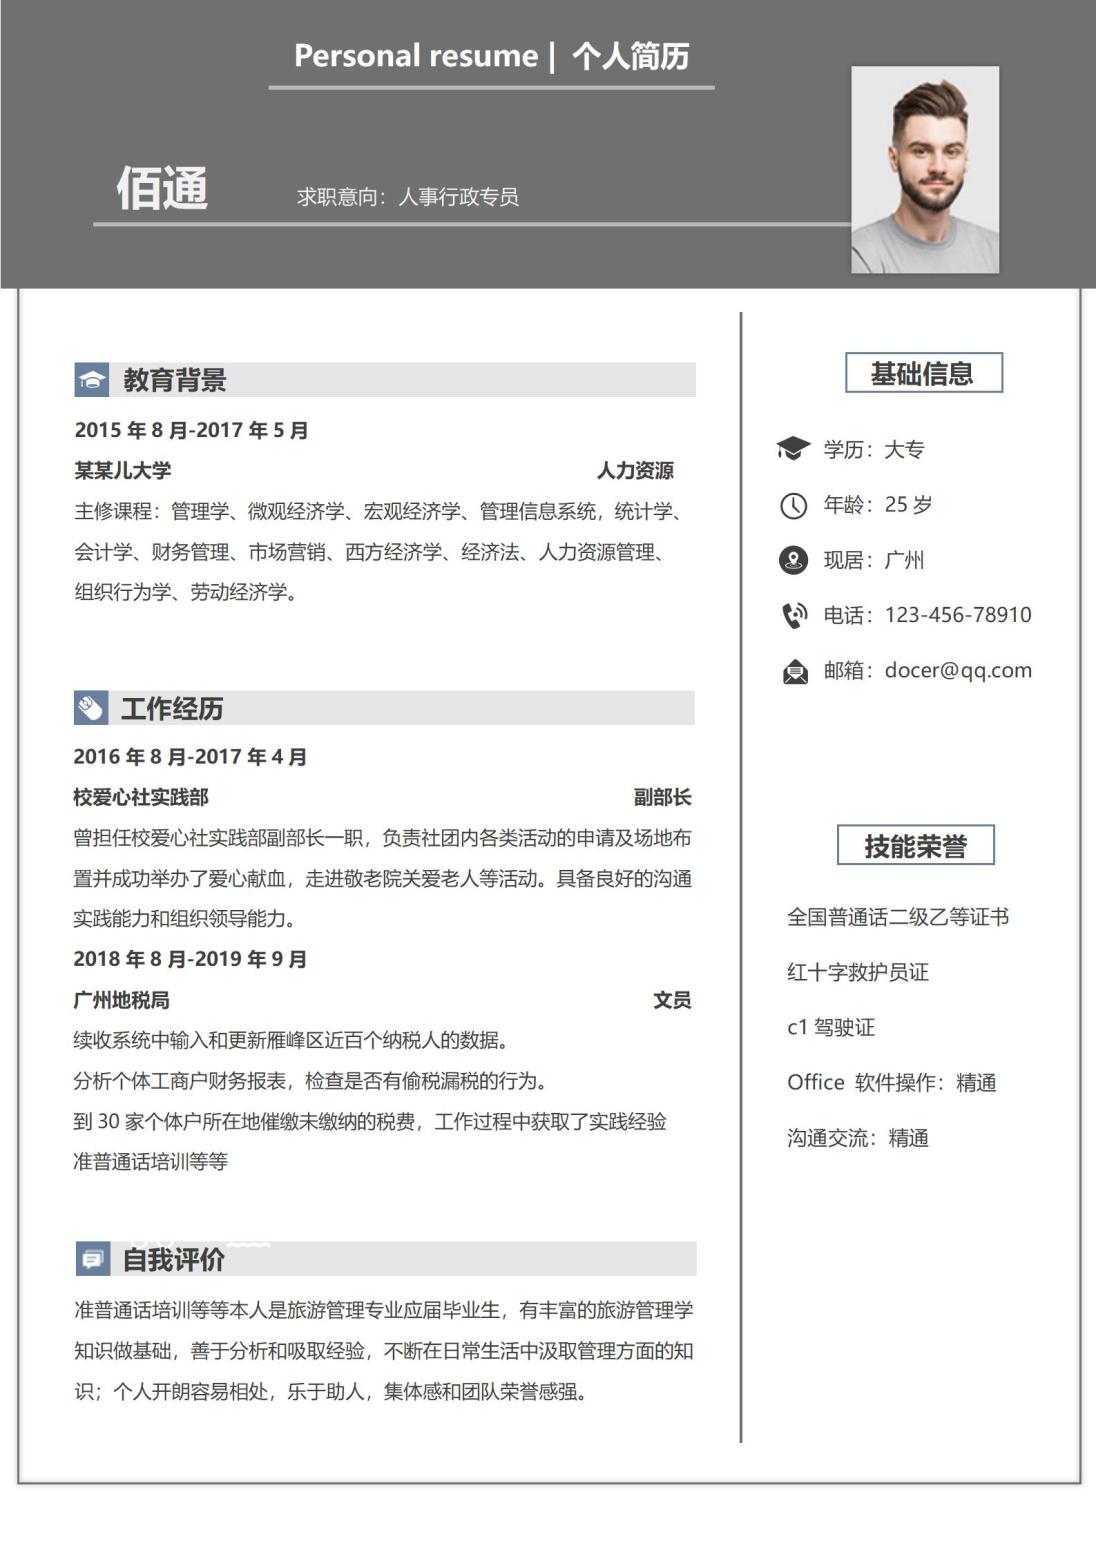
Task: Click the 工作经历 section heading
Action: [x=172, y=709]
